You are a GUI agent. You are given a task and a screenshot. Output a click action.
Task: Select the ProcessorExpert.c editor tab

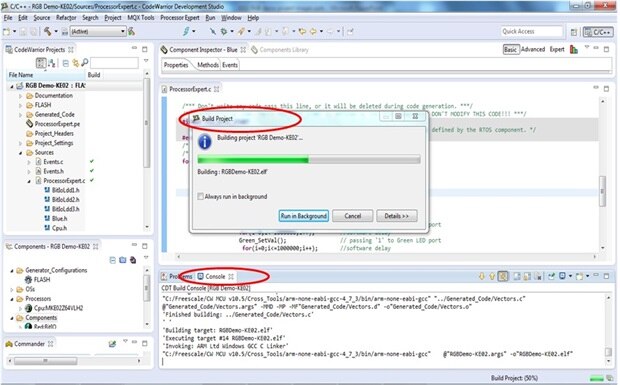click(x=191, y=89)
